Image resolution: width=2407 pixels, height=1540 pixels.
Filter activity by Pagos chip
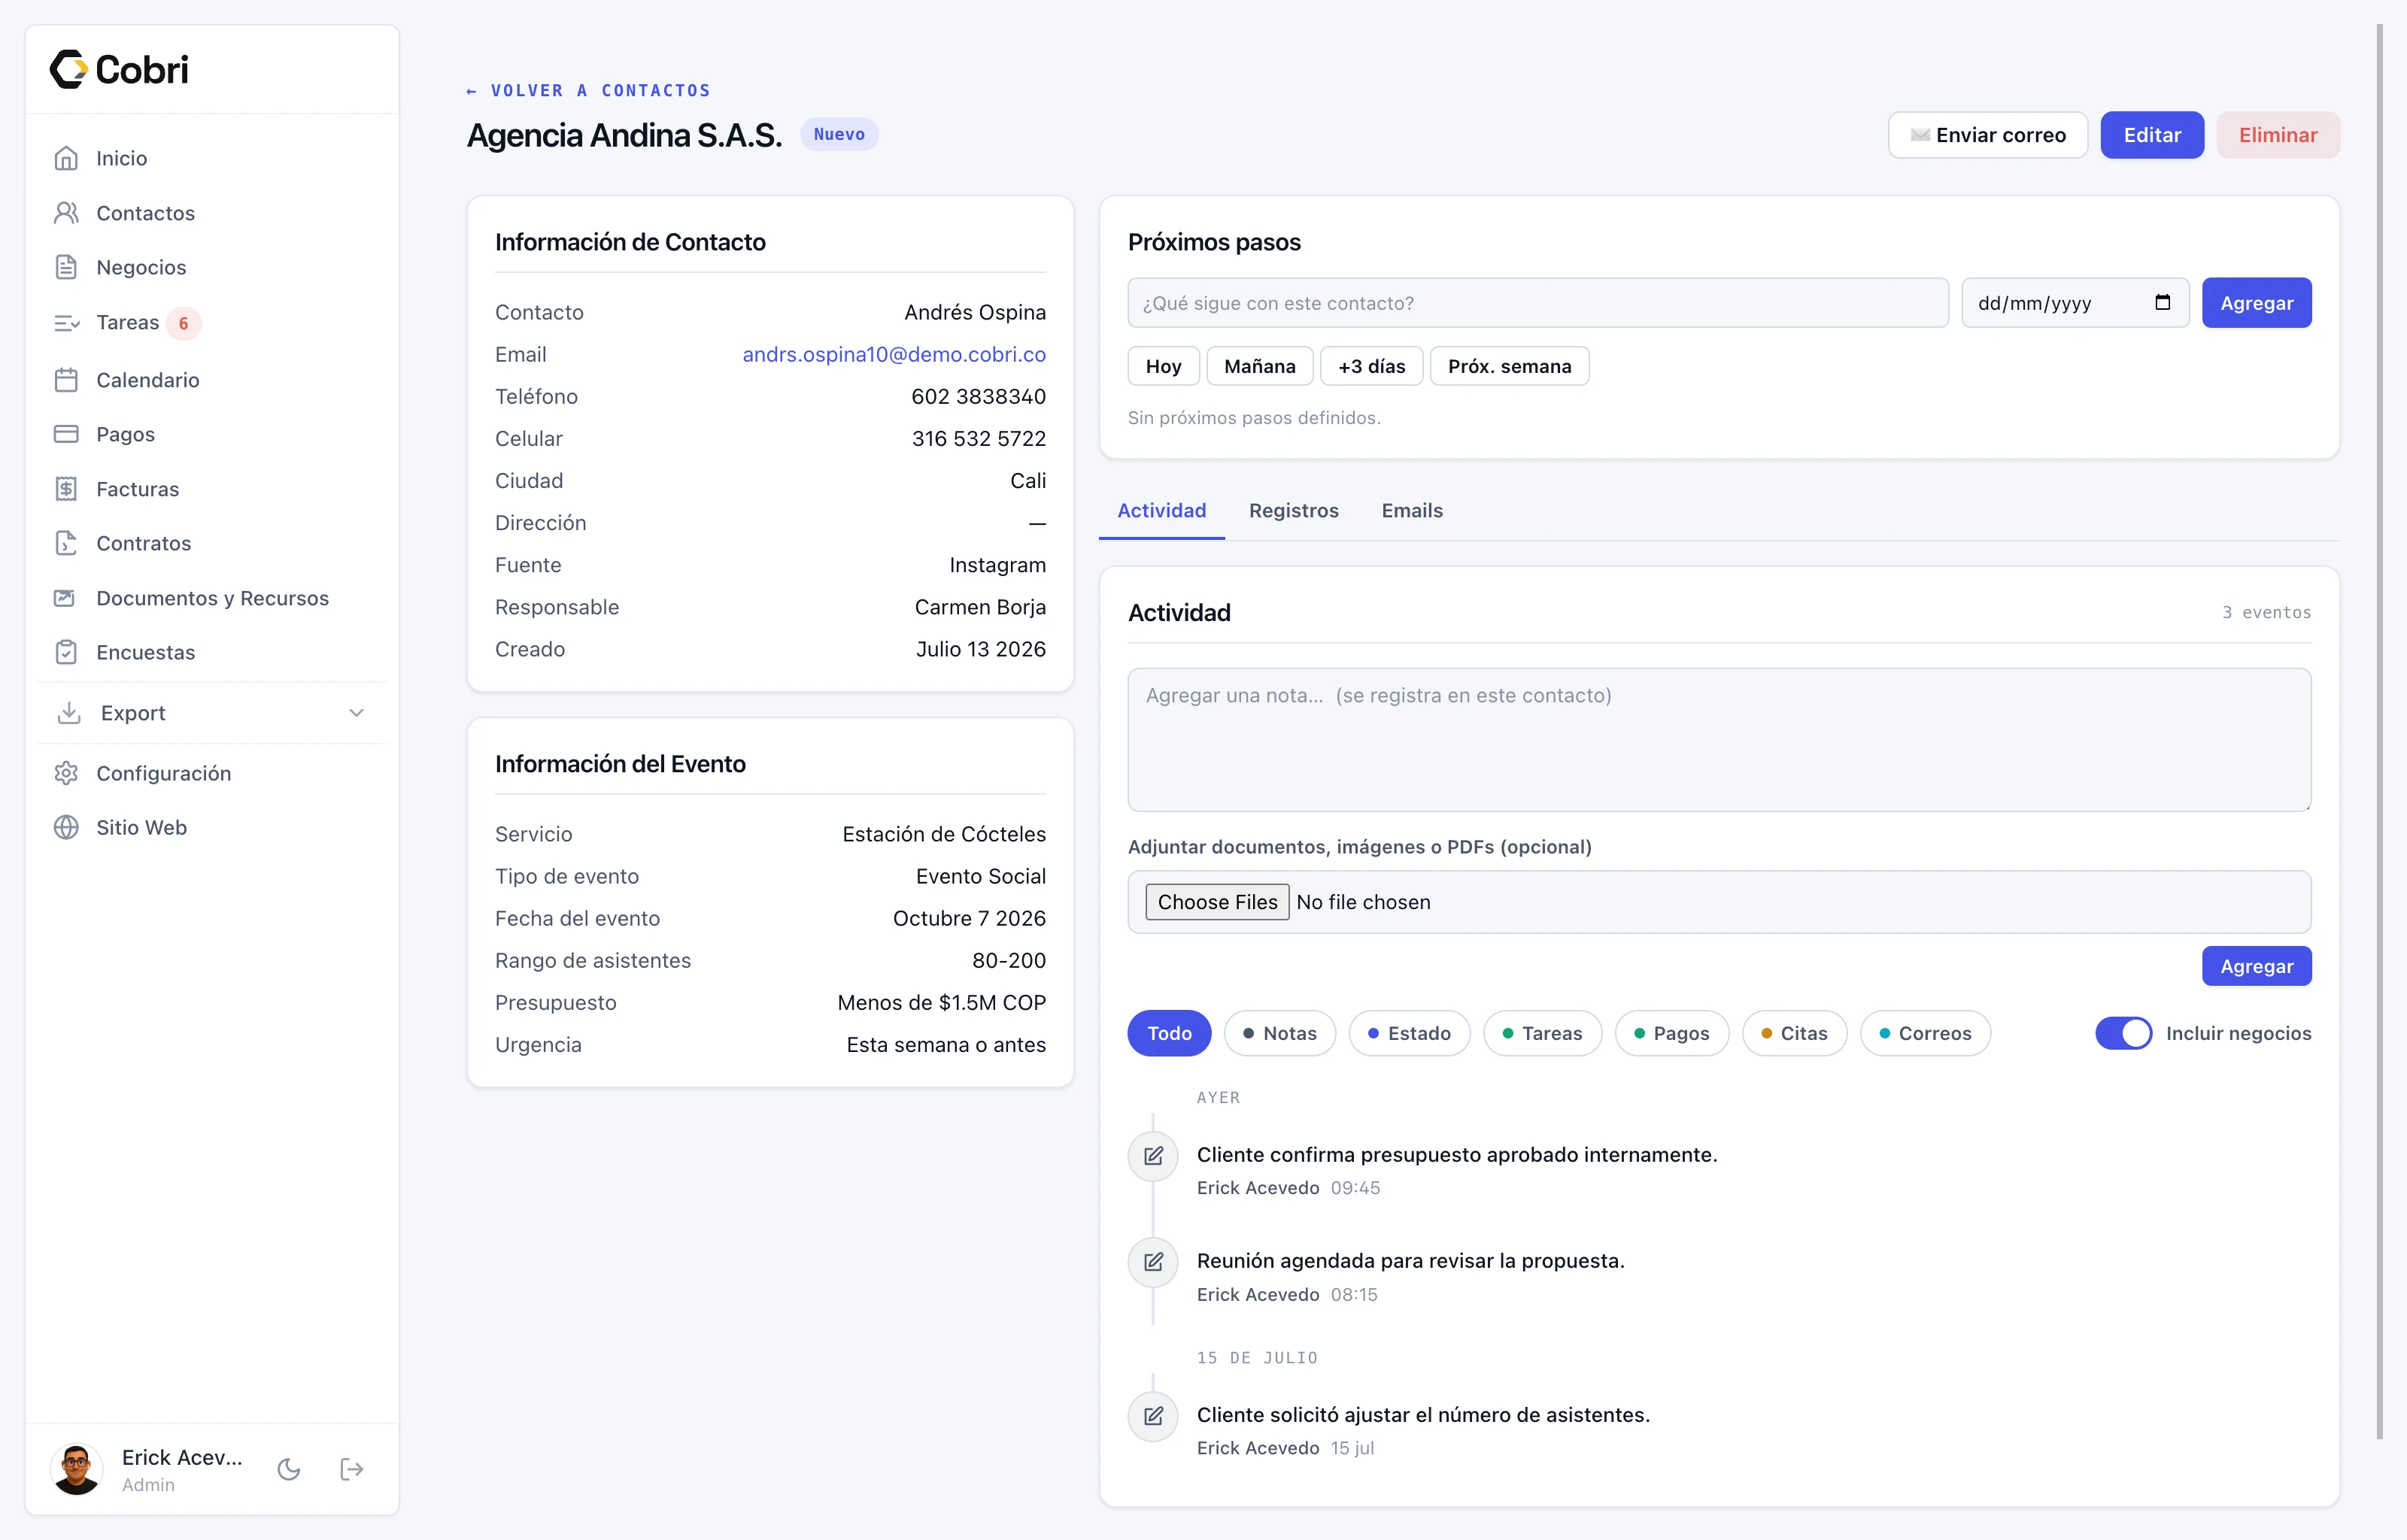pos(1671,1033)
